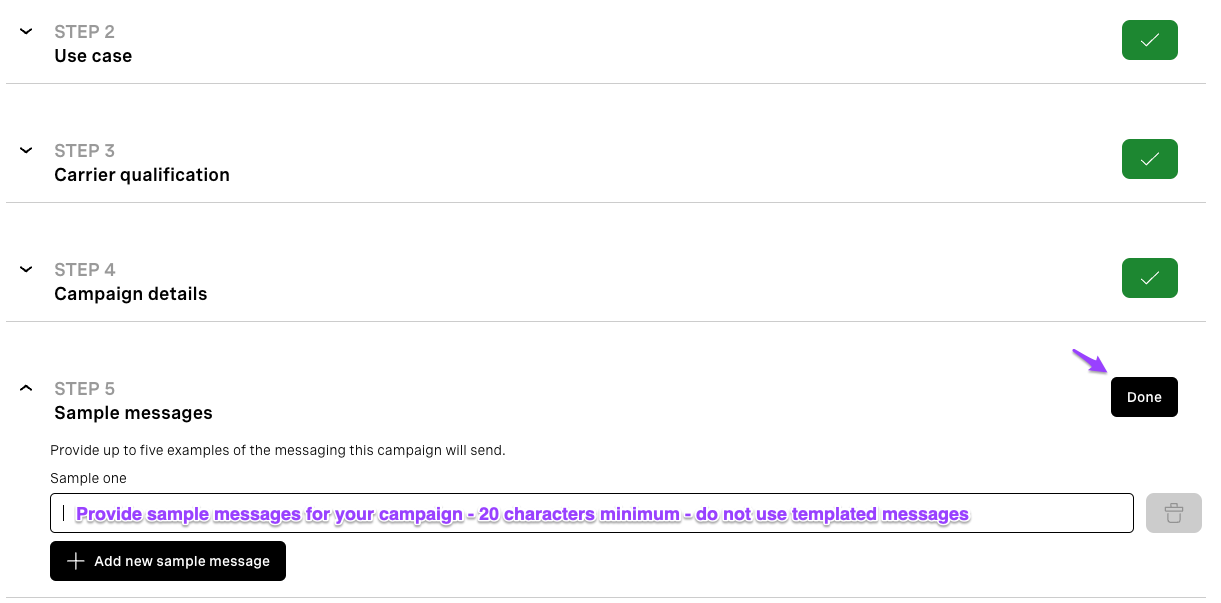Add new sample message
Image resolution: width=1221 pixels, height=603 pixels.
tap(168, 561)
